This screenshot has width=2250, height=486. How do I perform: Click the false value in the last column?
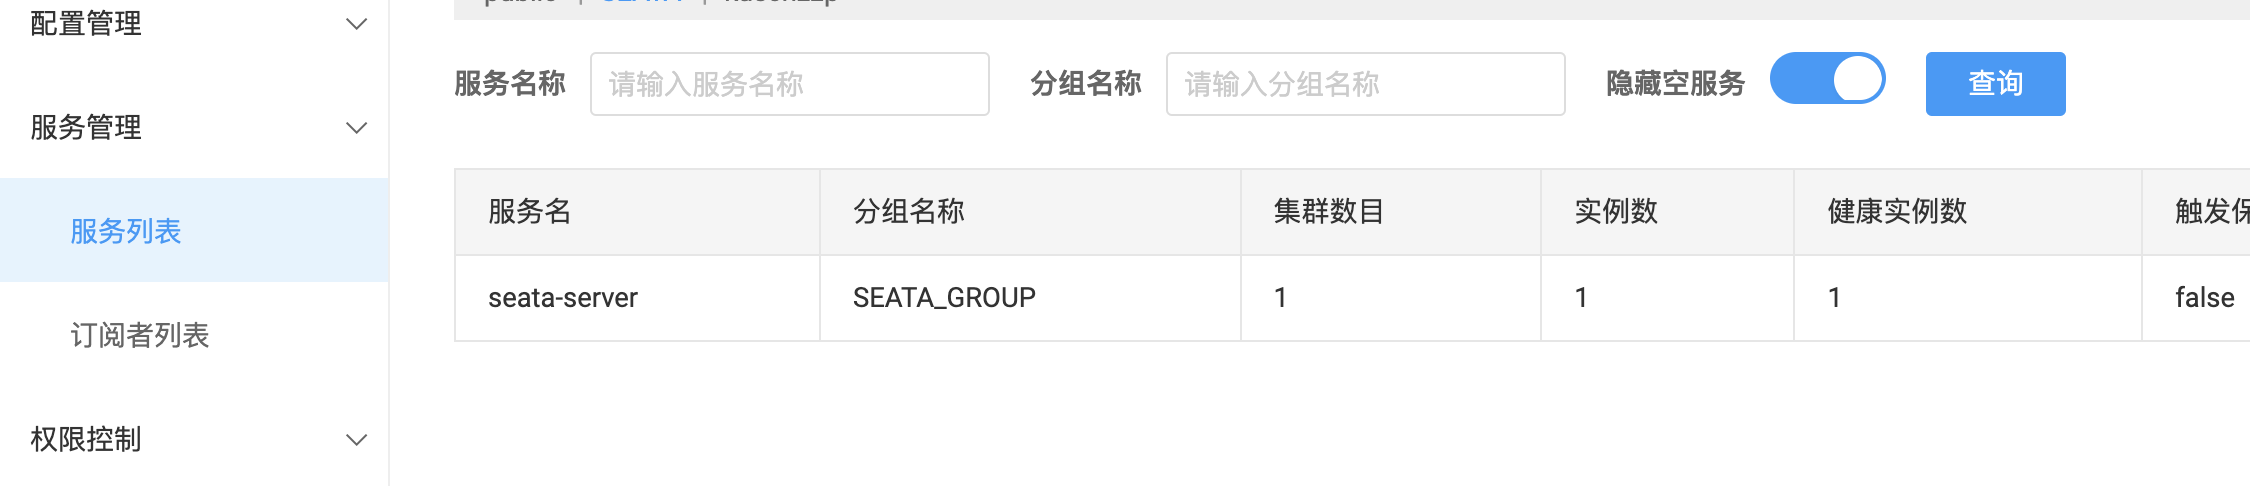(x=2204, y=297)
